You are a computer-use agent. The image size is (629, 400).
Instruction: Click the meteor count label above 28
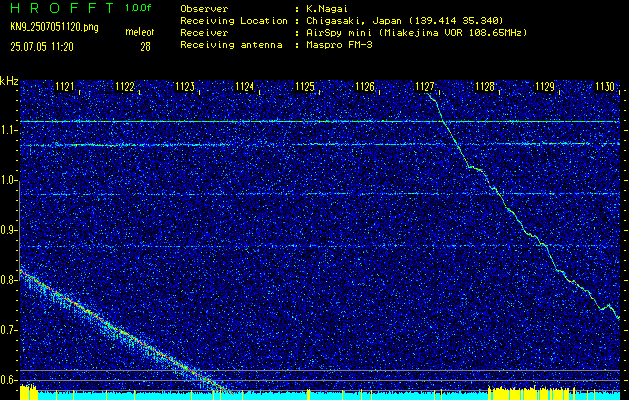pos(140,32)
